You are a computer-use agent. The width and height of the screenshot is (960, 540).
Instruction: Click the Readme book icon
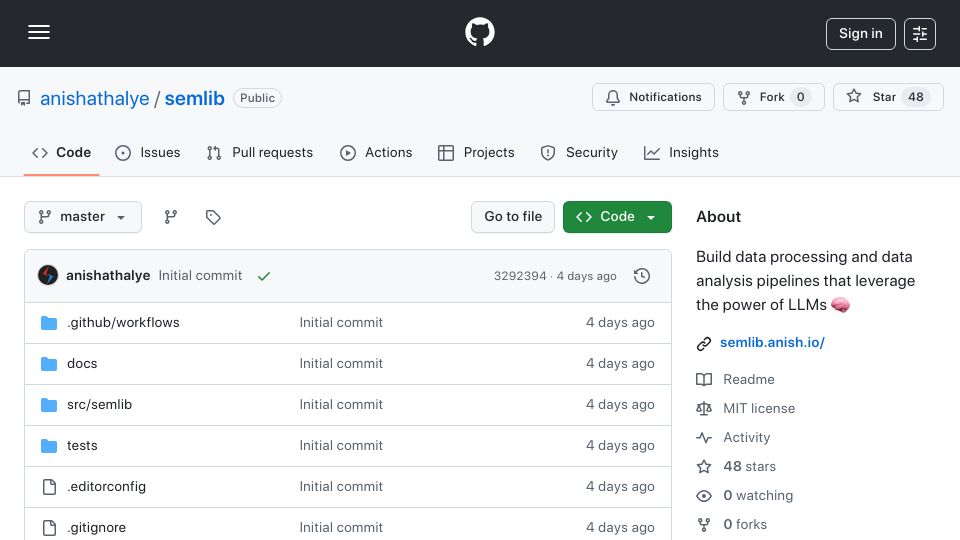point(704,380)
